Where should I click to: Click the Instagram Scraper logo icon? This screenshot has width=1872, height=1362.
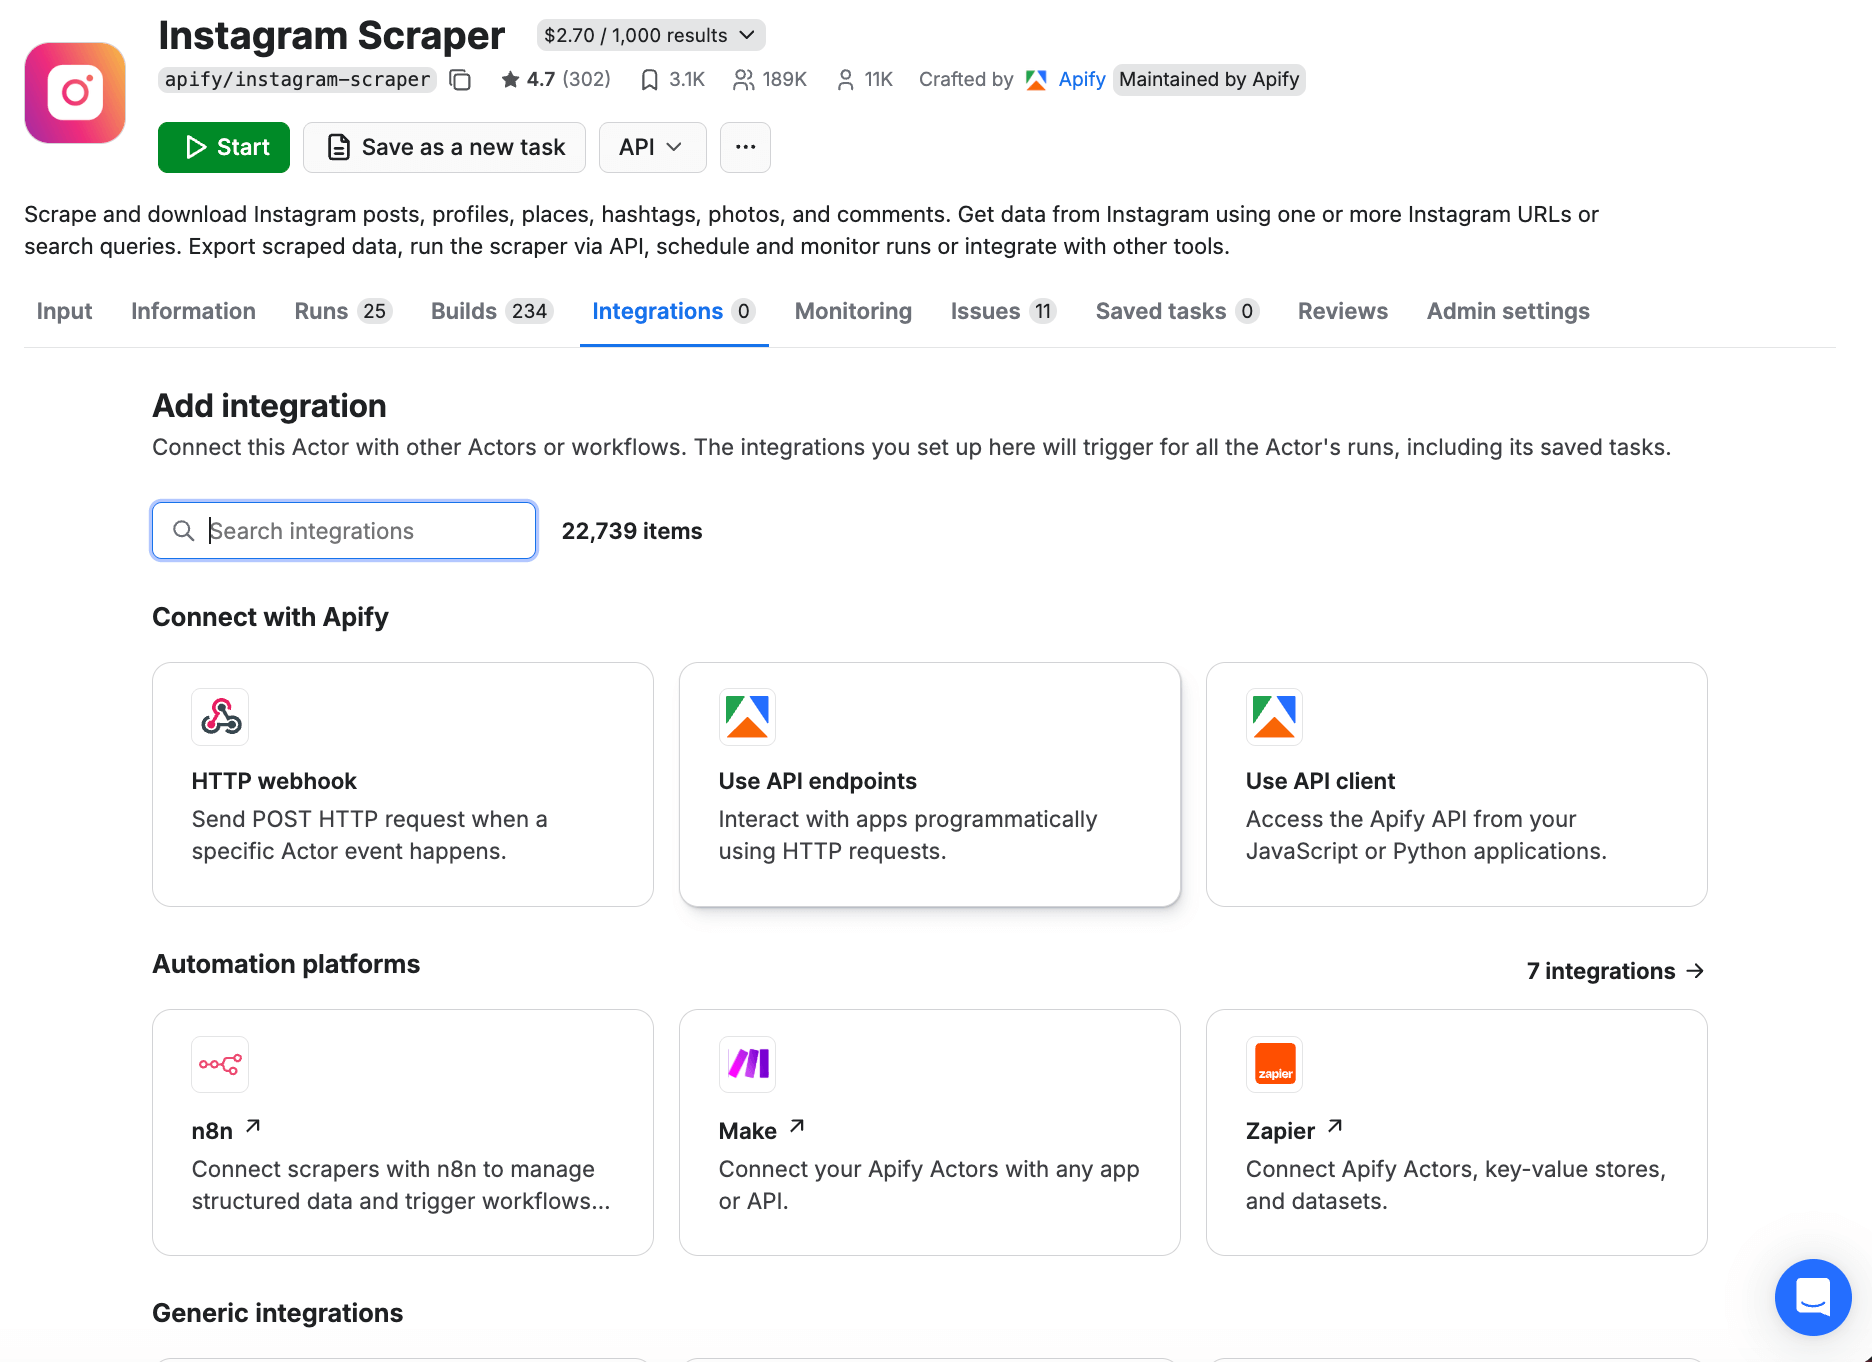click(x=75, y=93)
